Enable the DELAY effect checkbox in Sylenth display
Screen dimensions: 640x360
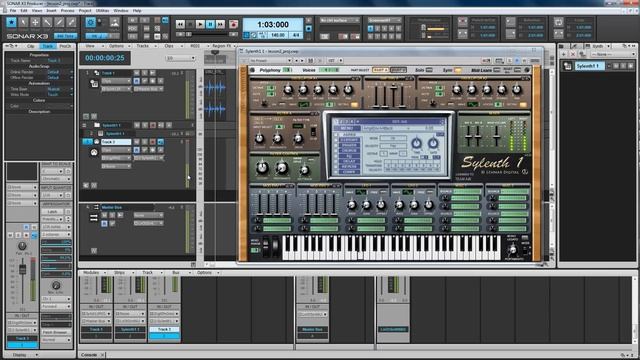(336, 161)
